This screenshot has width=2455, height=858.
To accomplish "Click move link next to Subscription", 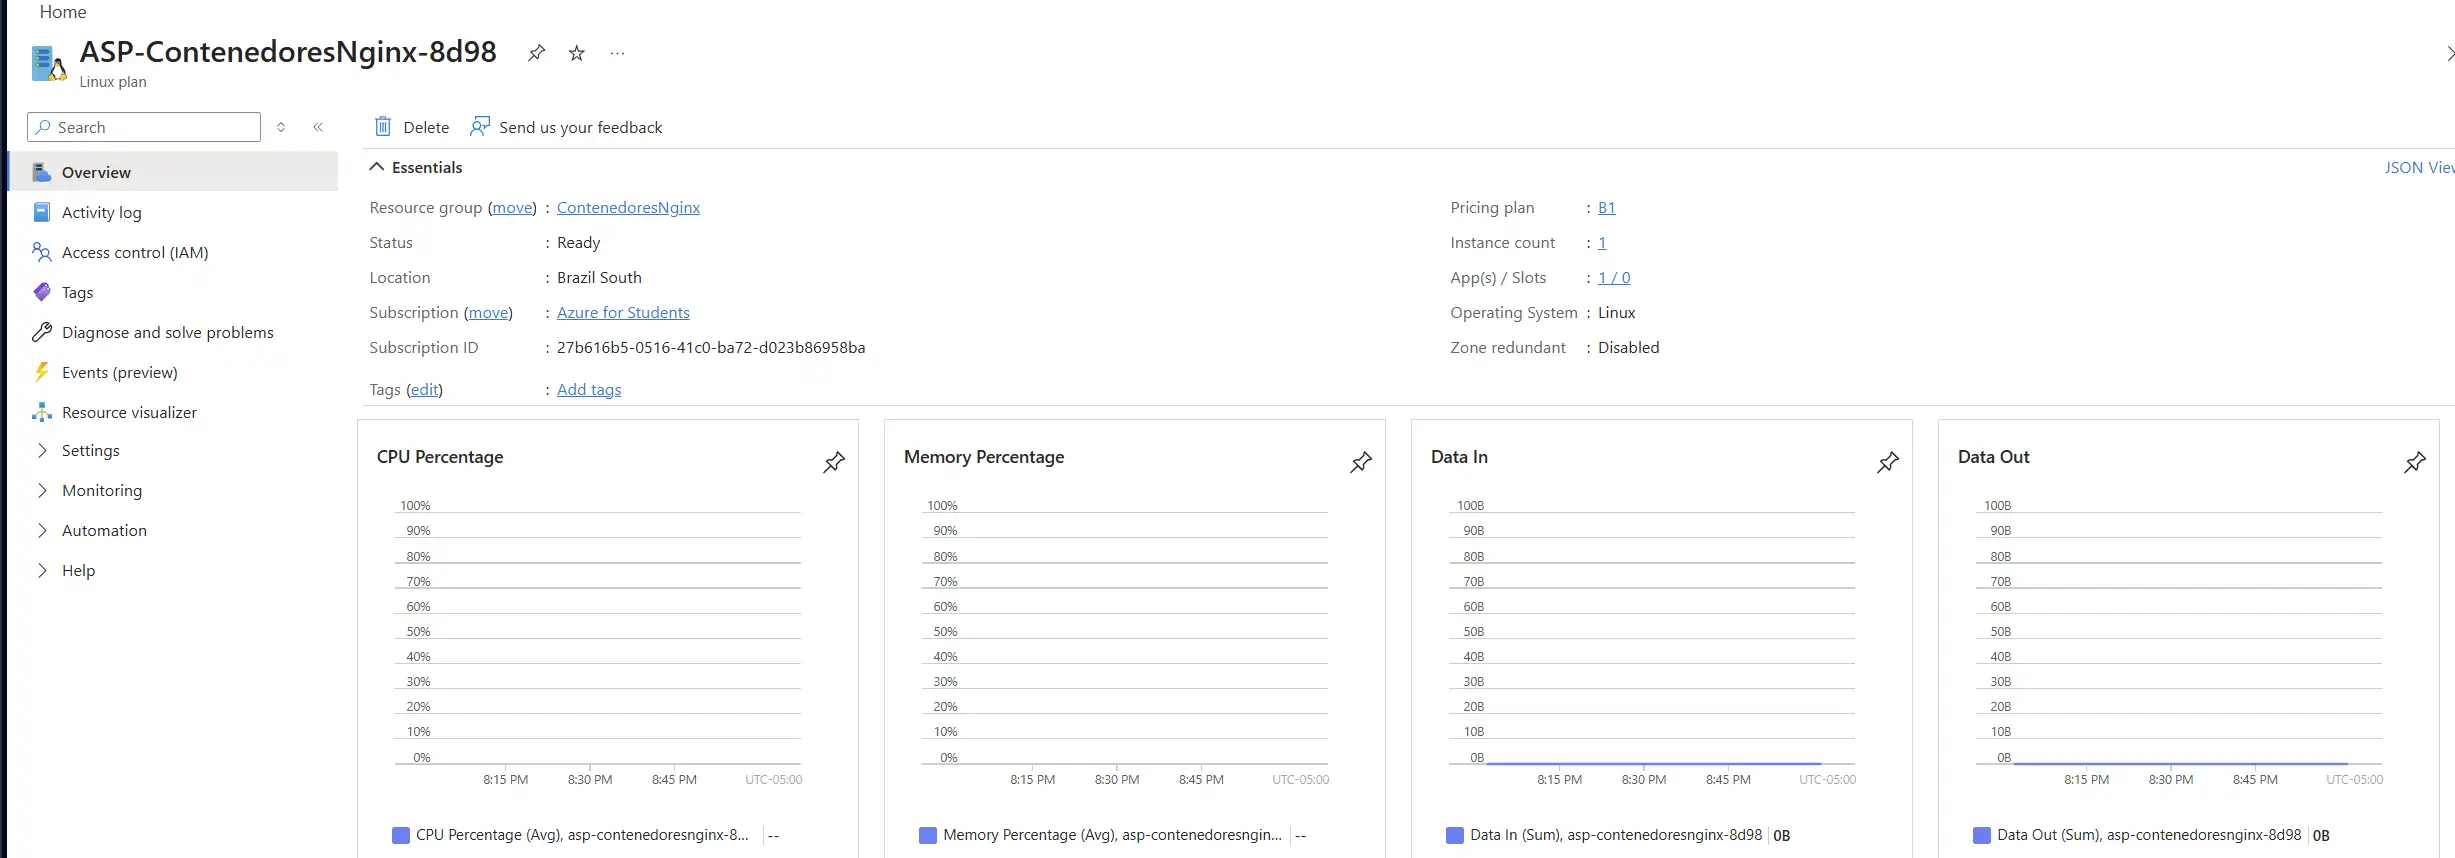I will coord(488,312).
